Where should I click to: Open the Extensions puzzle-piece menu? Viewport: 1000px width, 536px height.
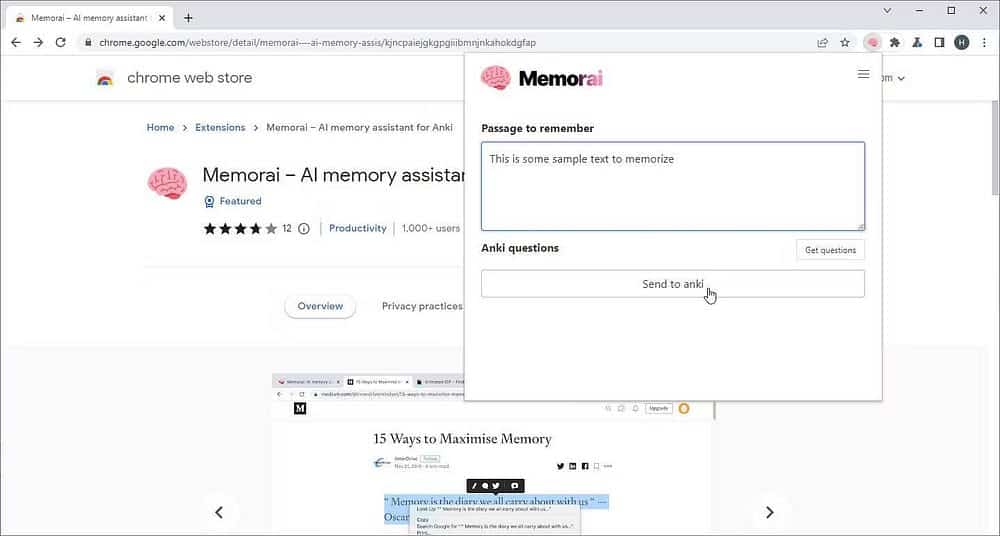pyautogui.click(x=895, y=43)
